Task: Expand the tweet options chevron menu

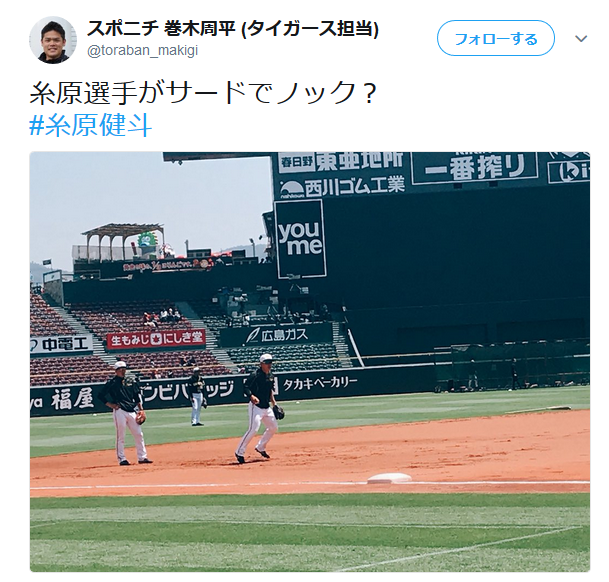Action: click(581, 38)
